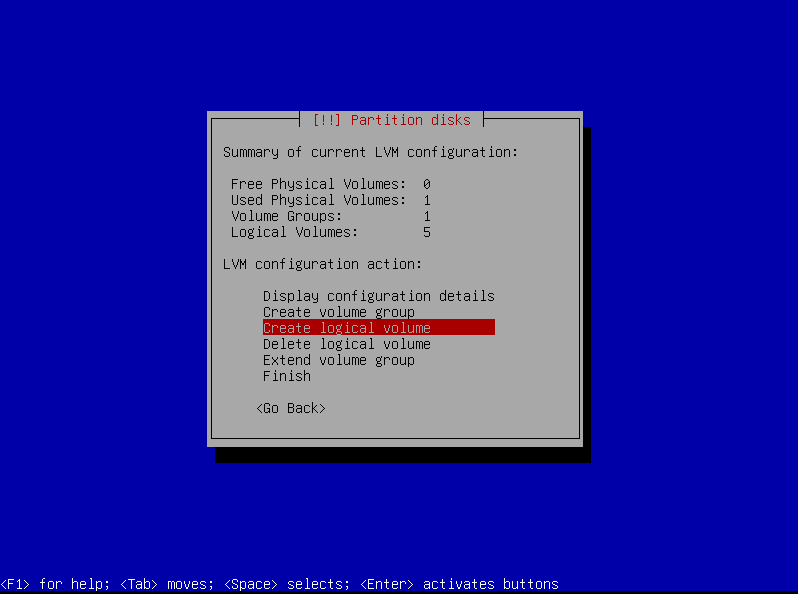Click the Volume Groups summary label
Screen dimensions: 798x594
[x=286, y=216]
